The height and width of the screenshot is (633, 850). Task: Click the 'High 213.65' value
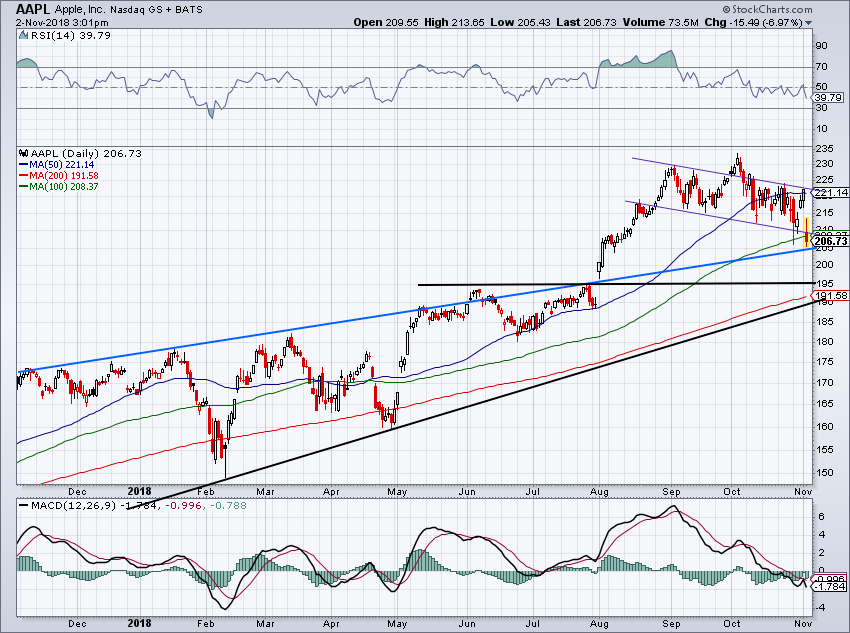[x=454, y=23]
